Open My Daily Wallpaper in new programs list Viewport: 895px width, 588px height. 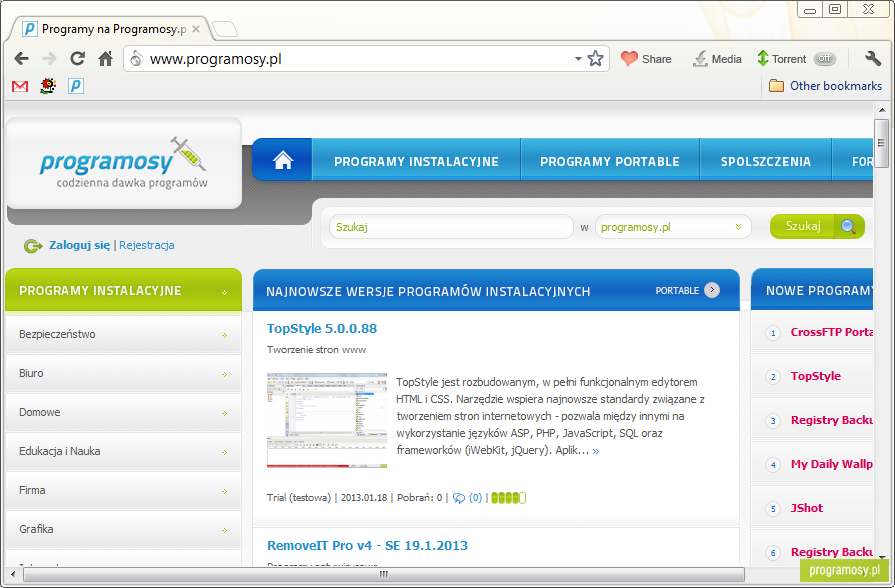[x=832, y=464]
